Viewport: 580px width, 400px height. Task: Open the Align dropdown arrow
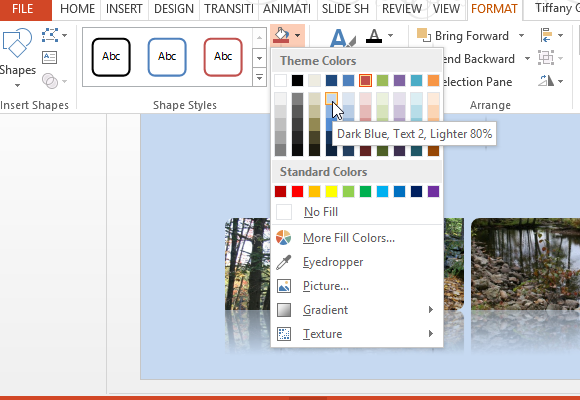click(560, 36)
